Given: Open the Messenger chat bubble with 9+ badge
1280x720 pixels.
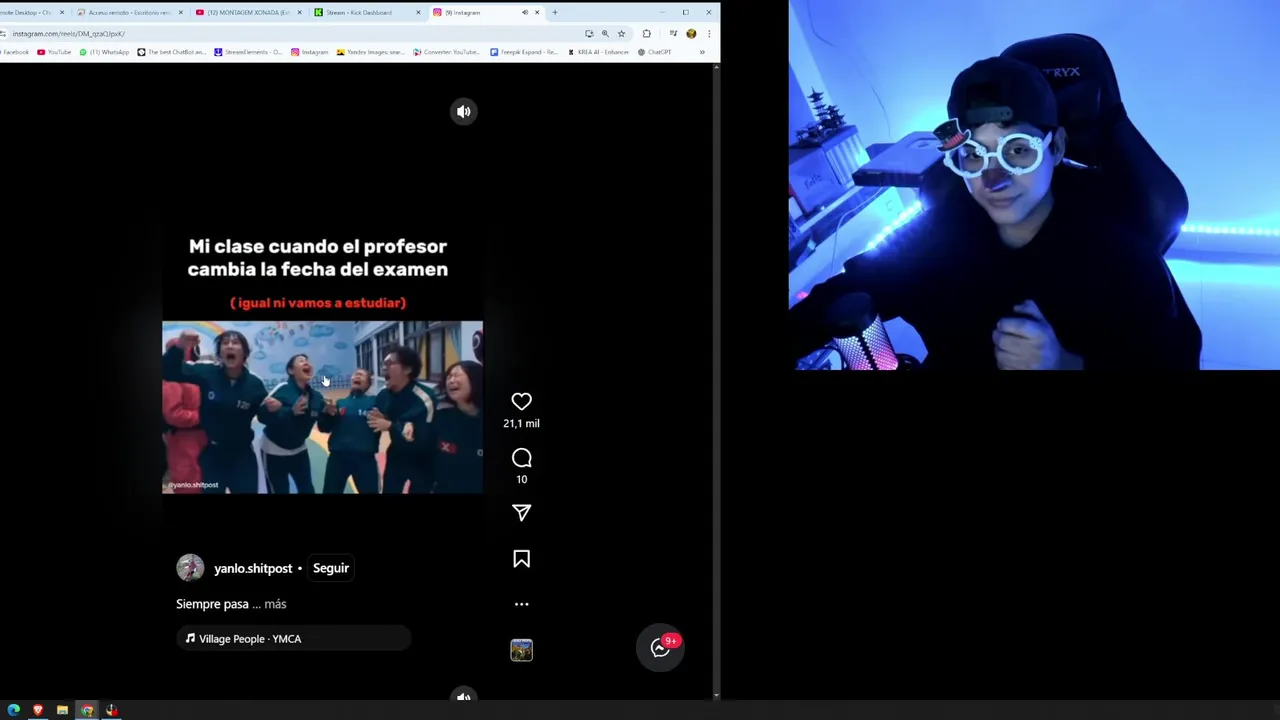Looking at the screenshot, I should (660, 647).
